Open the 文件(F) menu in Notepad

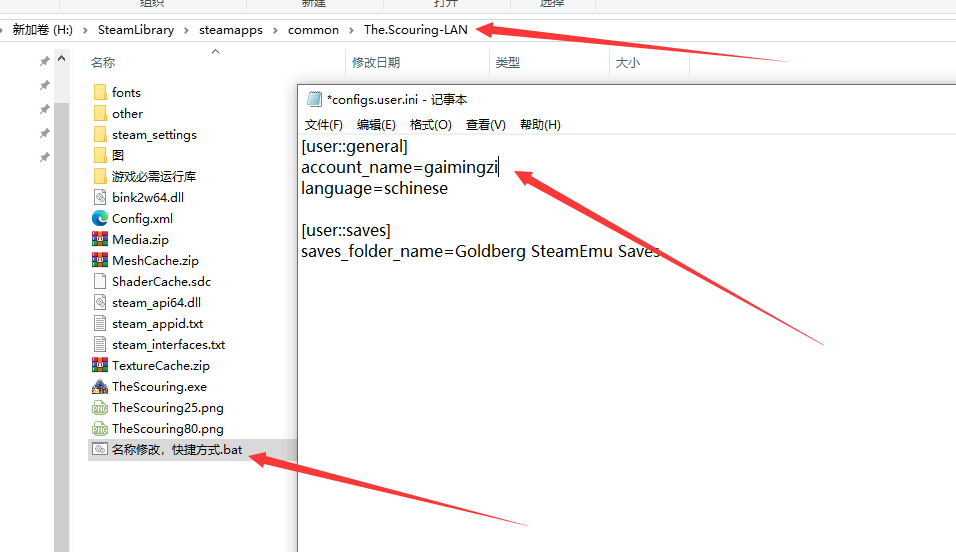click(x=323, y=125)
